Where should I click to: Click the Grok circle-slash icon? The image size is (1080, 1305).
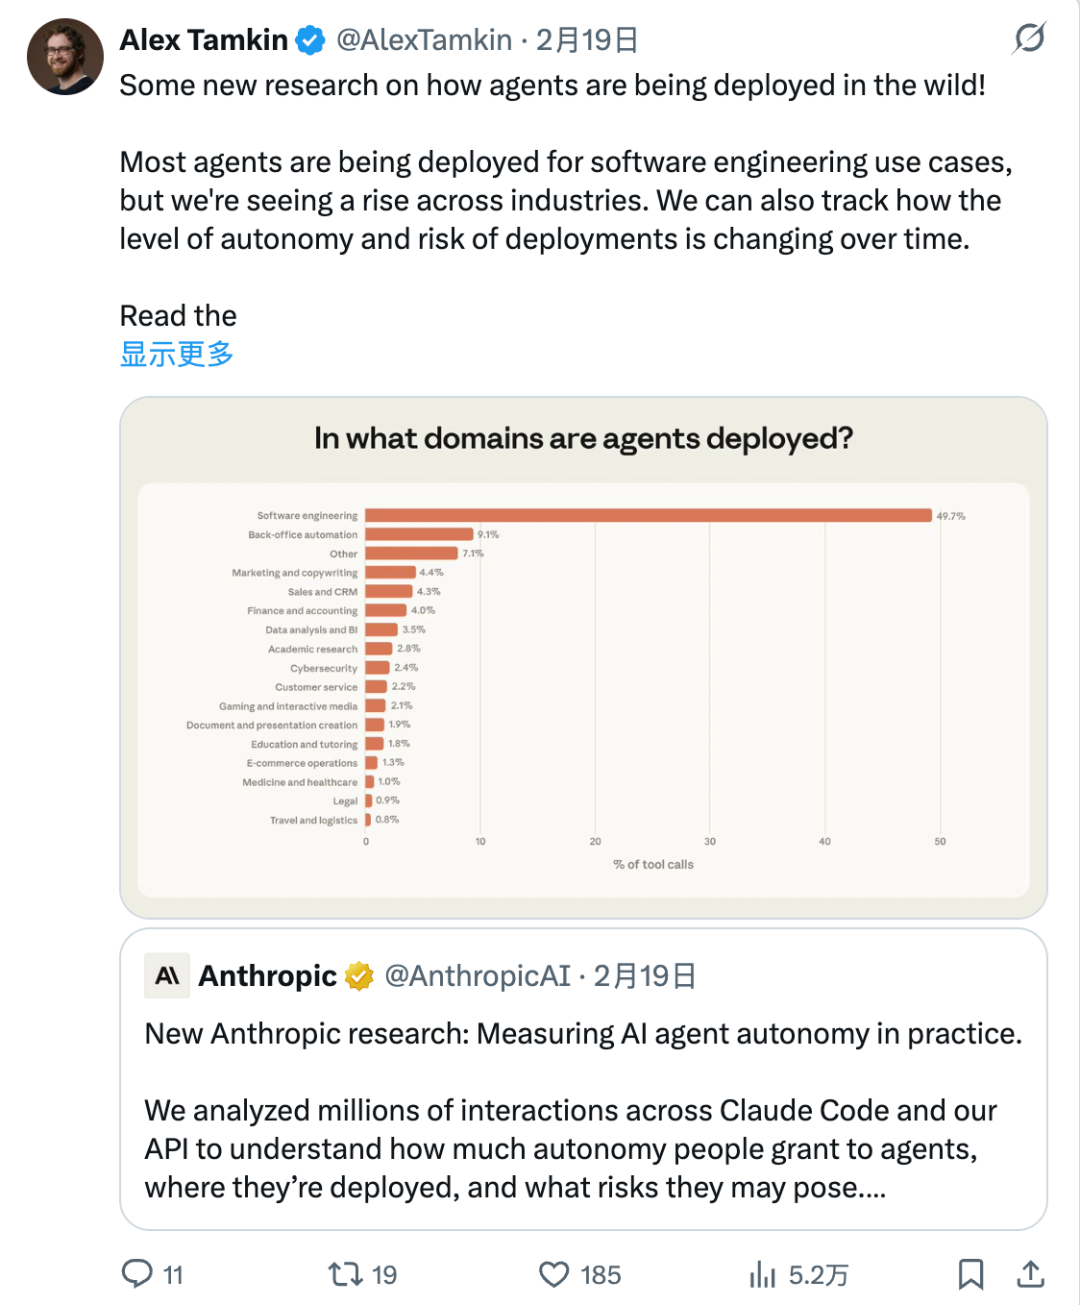pos(1029,39)
